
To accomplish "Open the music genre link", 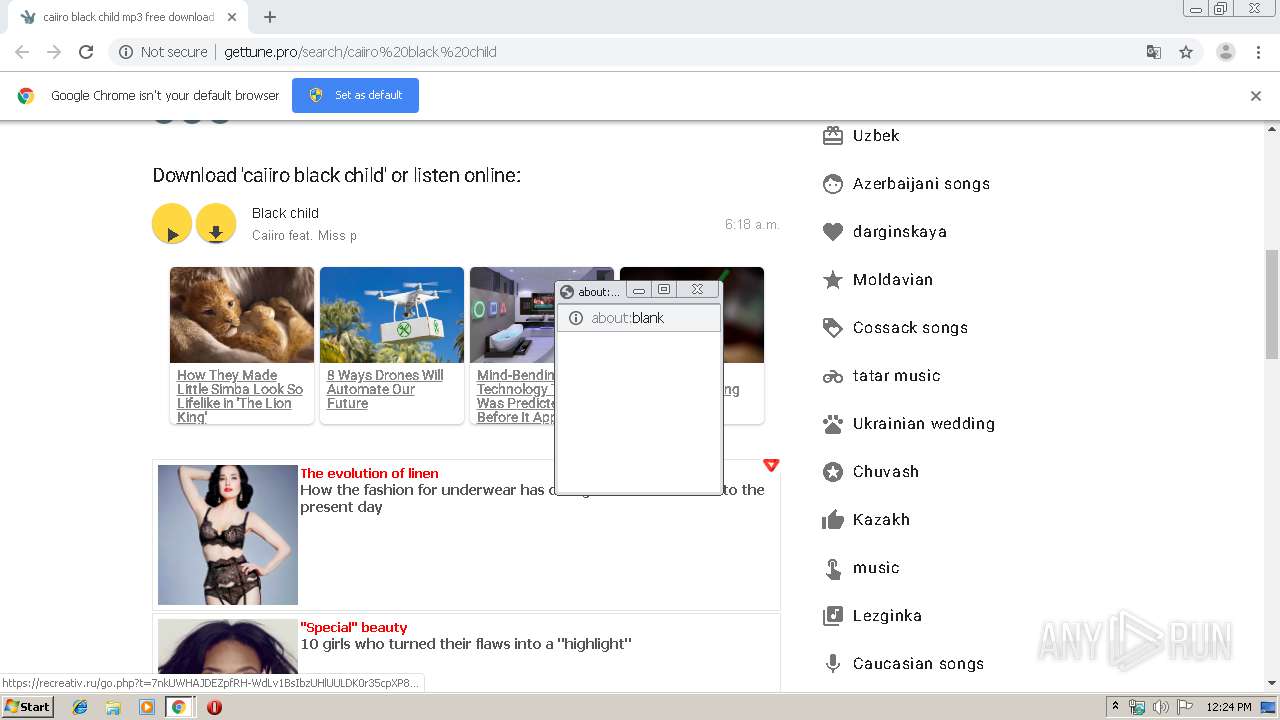I will click(x=876, y=568).
